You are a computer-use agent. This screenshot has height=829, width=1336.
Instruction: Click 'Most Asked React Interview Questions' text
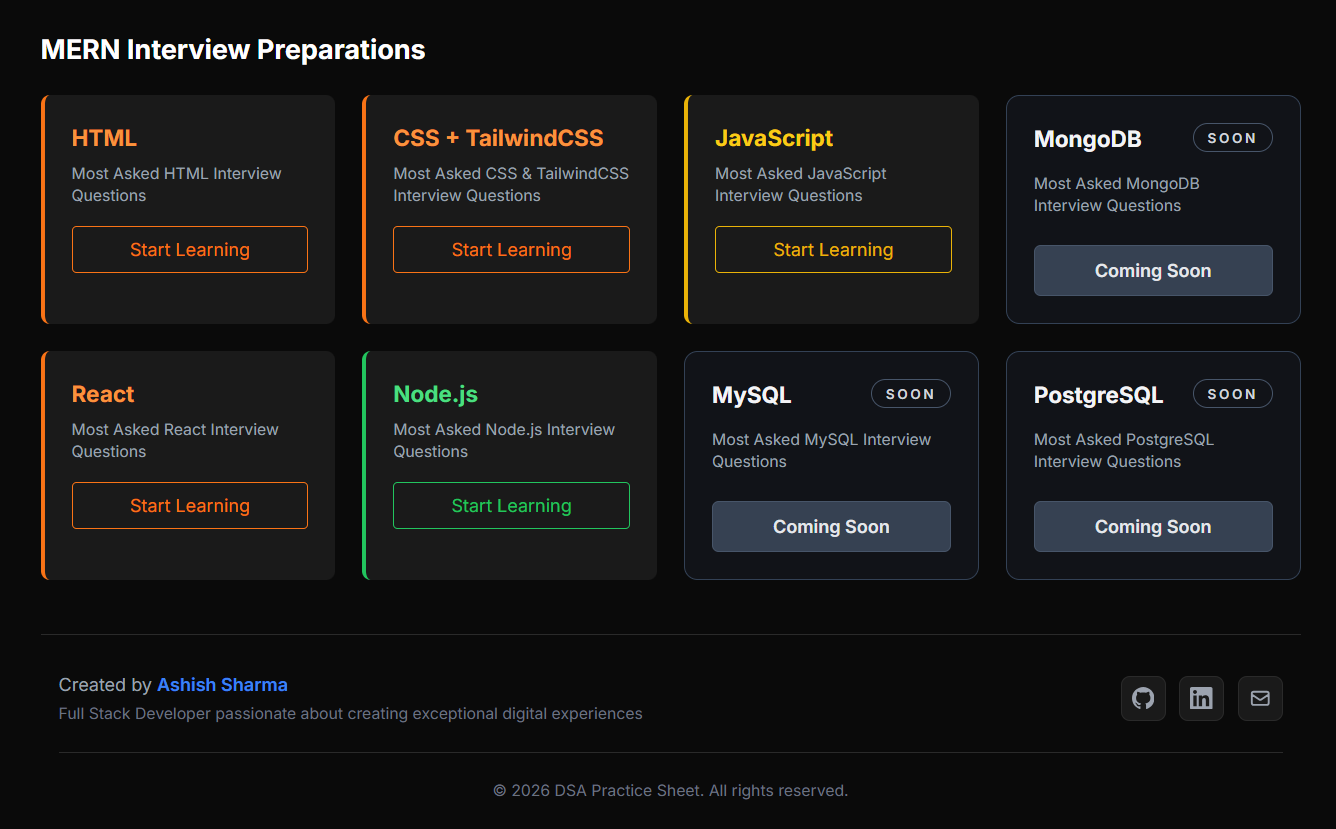(175, 440)
